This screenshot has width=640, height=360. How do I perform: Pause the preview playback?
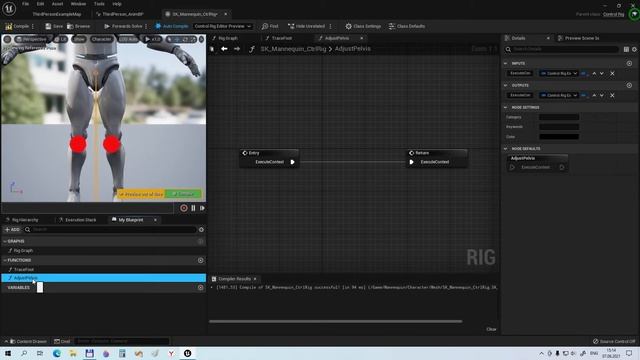193,208
